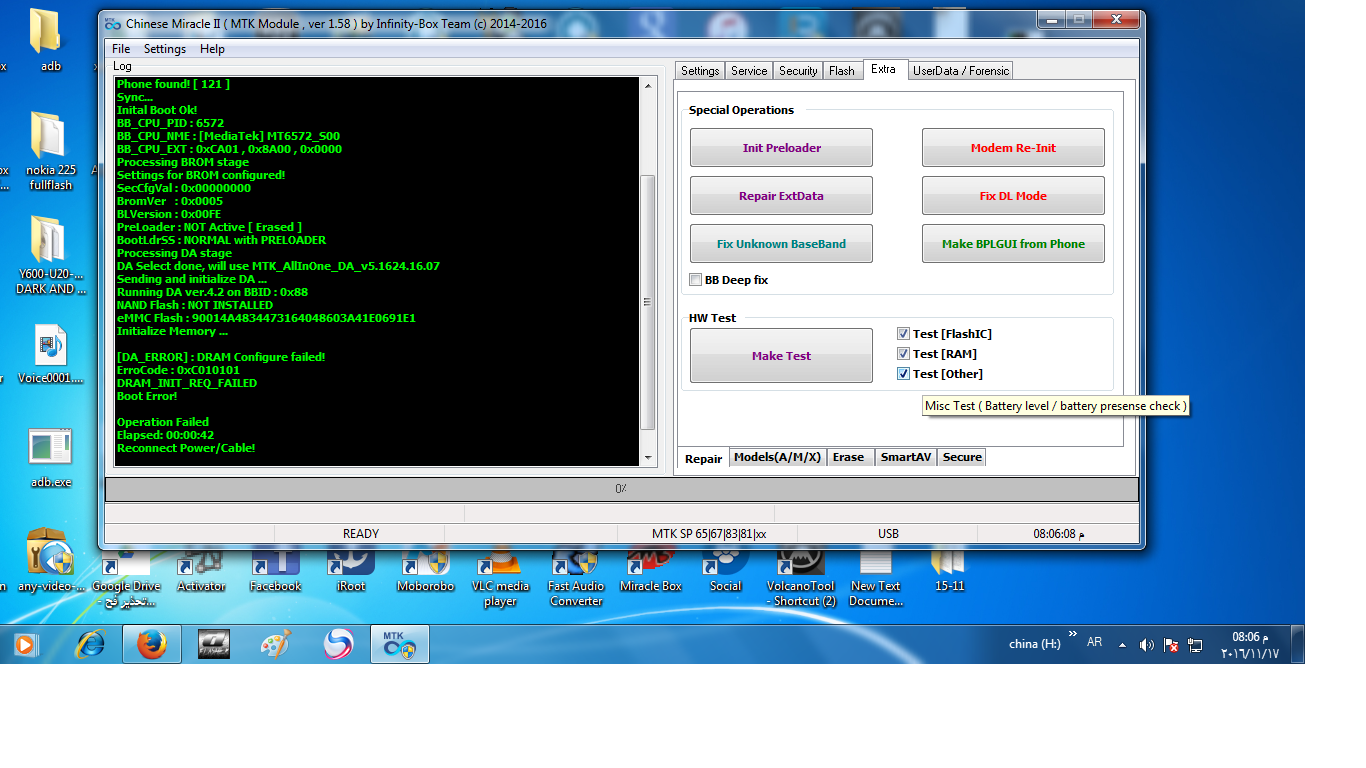Open the Models(A/M/X) bottom tab
This screenshot has height=768, width=1366.
click(778, 457)
